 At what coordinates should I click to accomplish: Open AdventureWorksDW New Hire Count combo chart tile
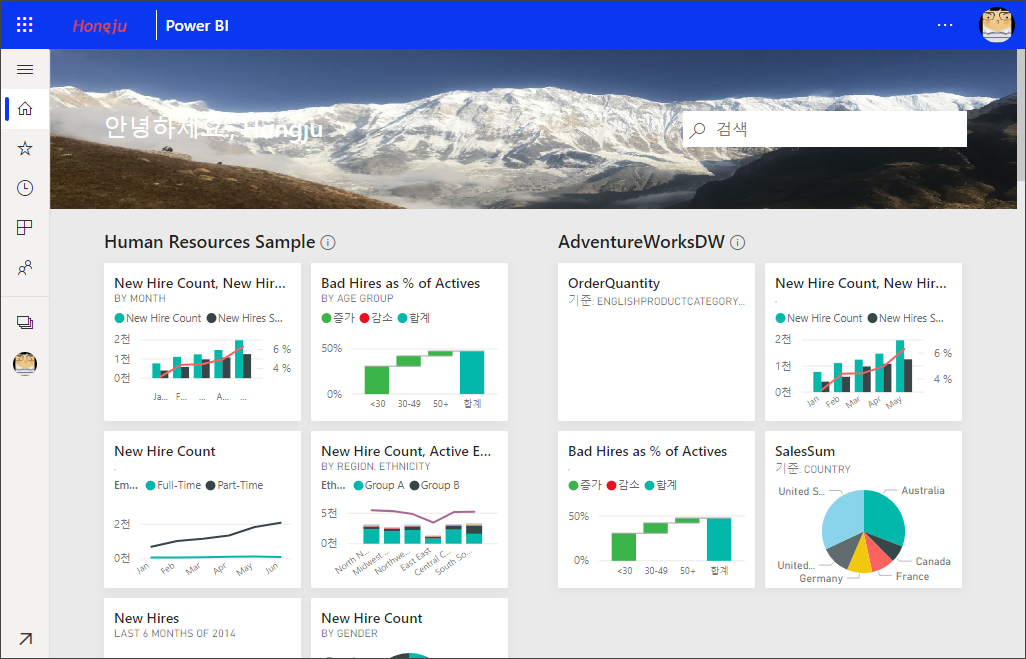click(x=863, y=342)
